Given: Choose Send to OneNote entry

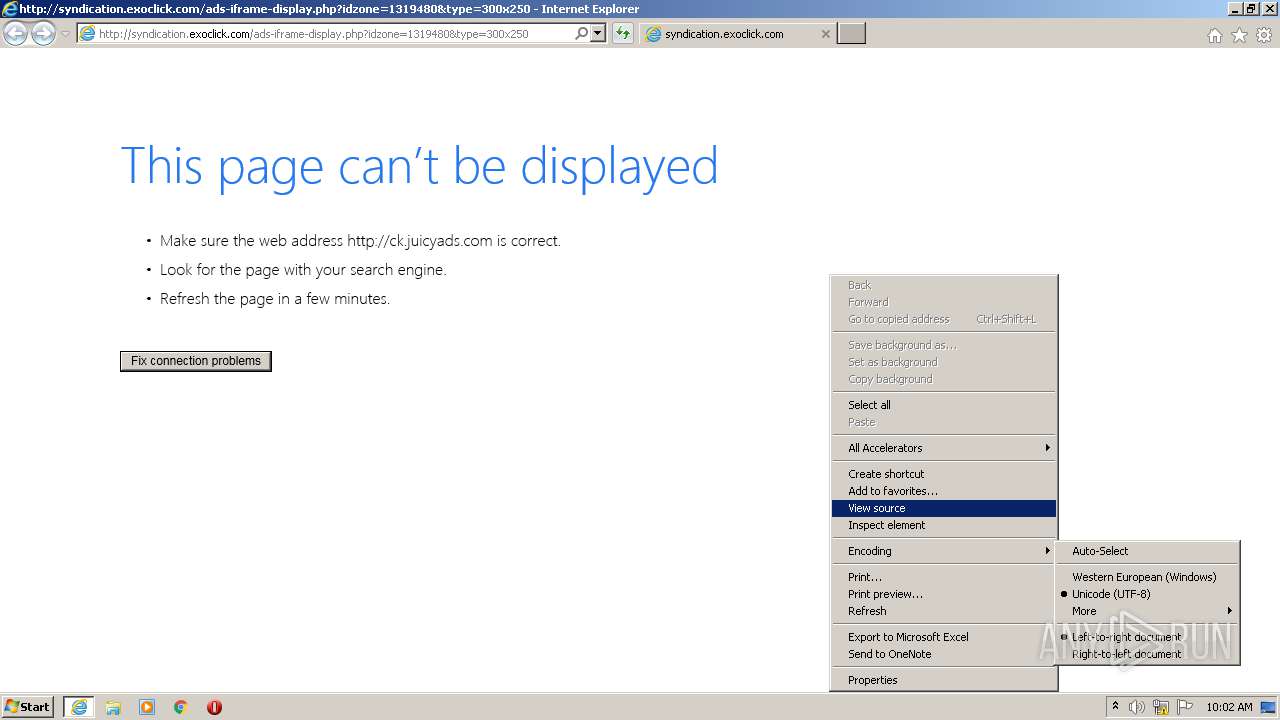Looking at the screenshot, I should [x=944, y=654].
